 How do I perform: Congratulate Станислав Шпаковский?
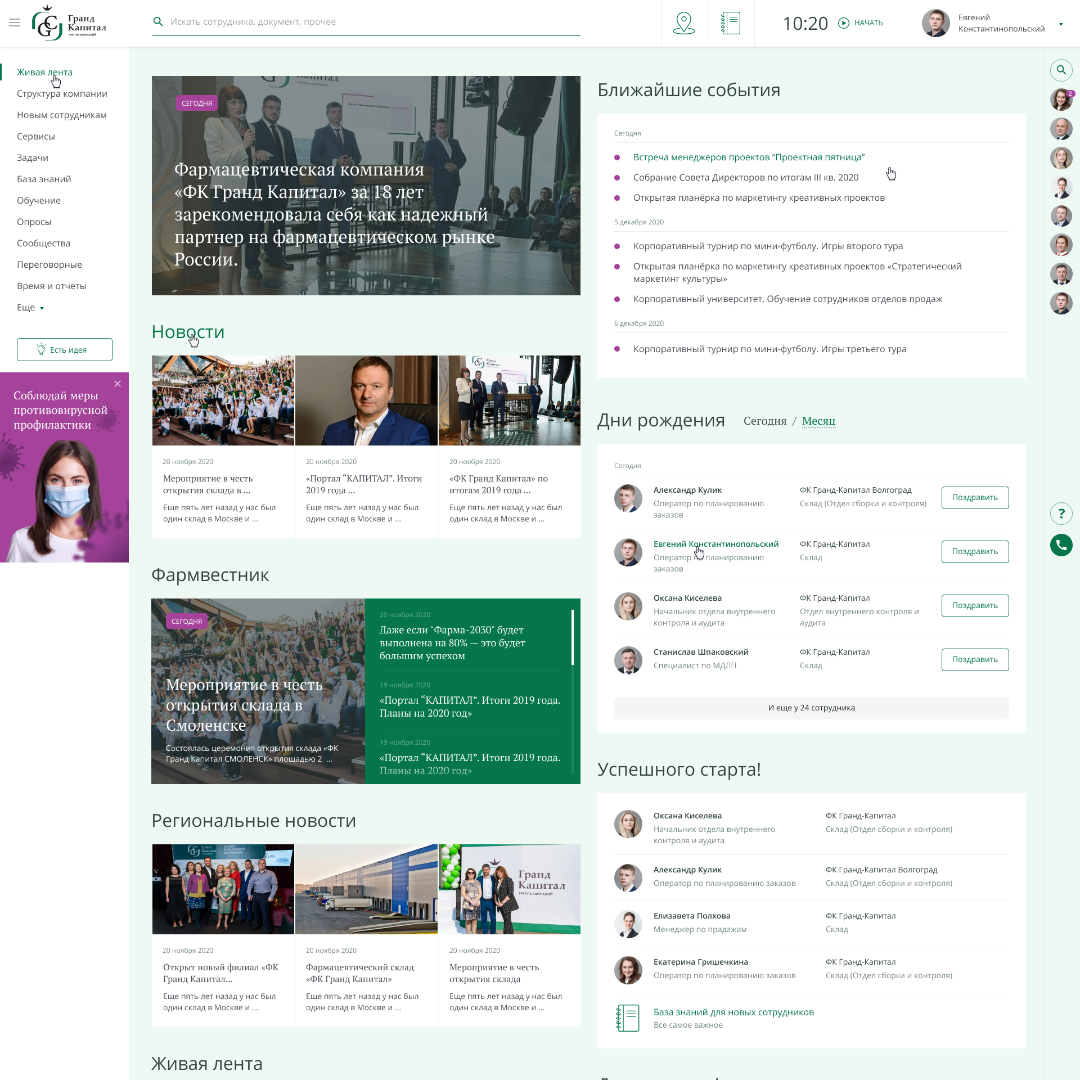point(975,659)
